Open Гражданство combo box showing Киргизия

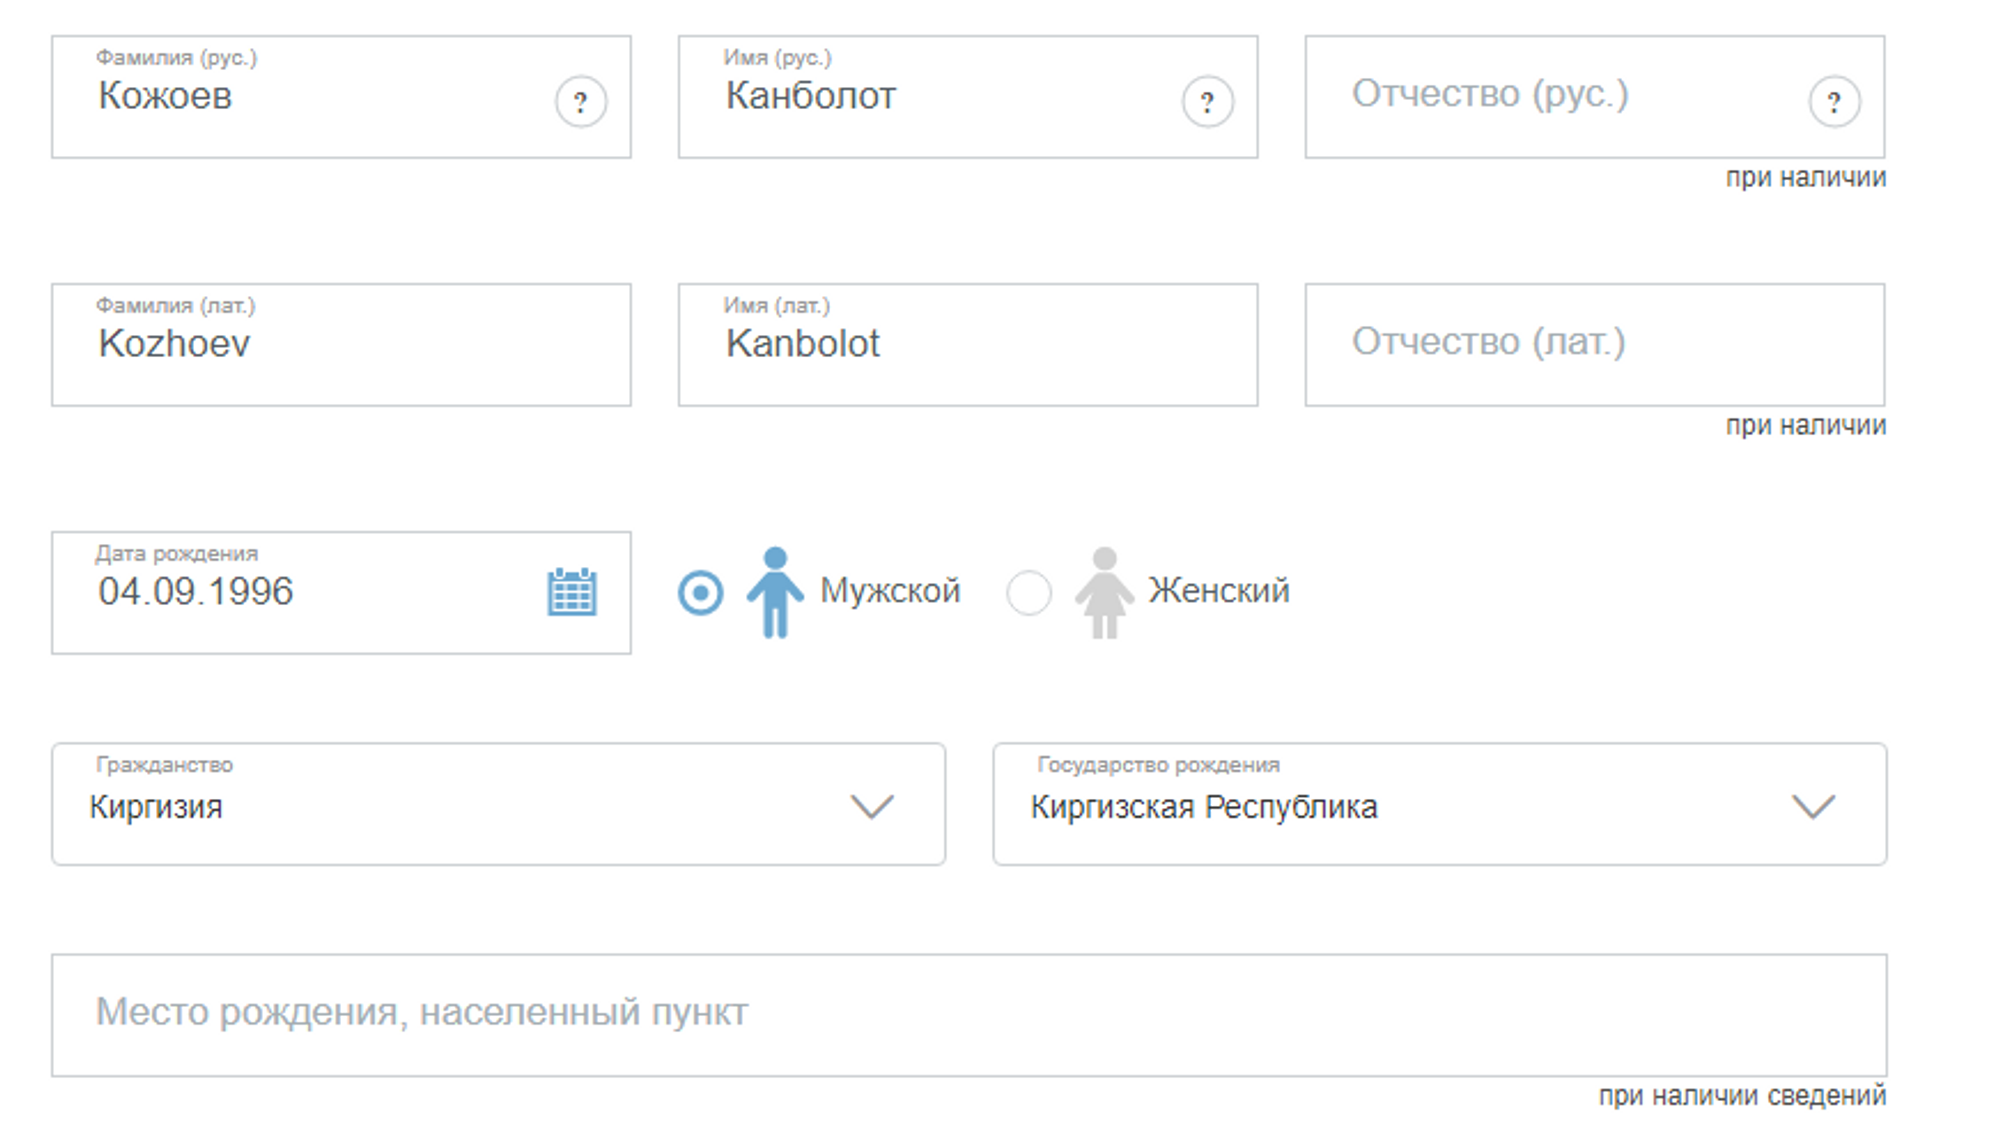coord(450,806)
